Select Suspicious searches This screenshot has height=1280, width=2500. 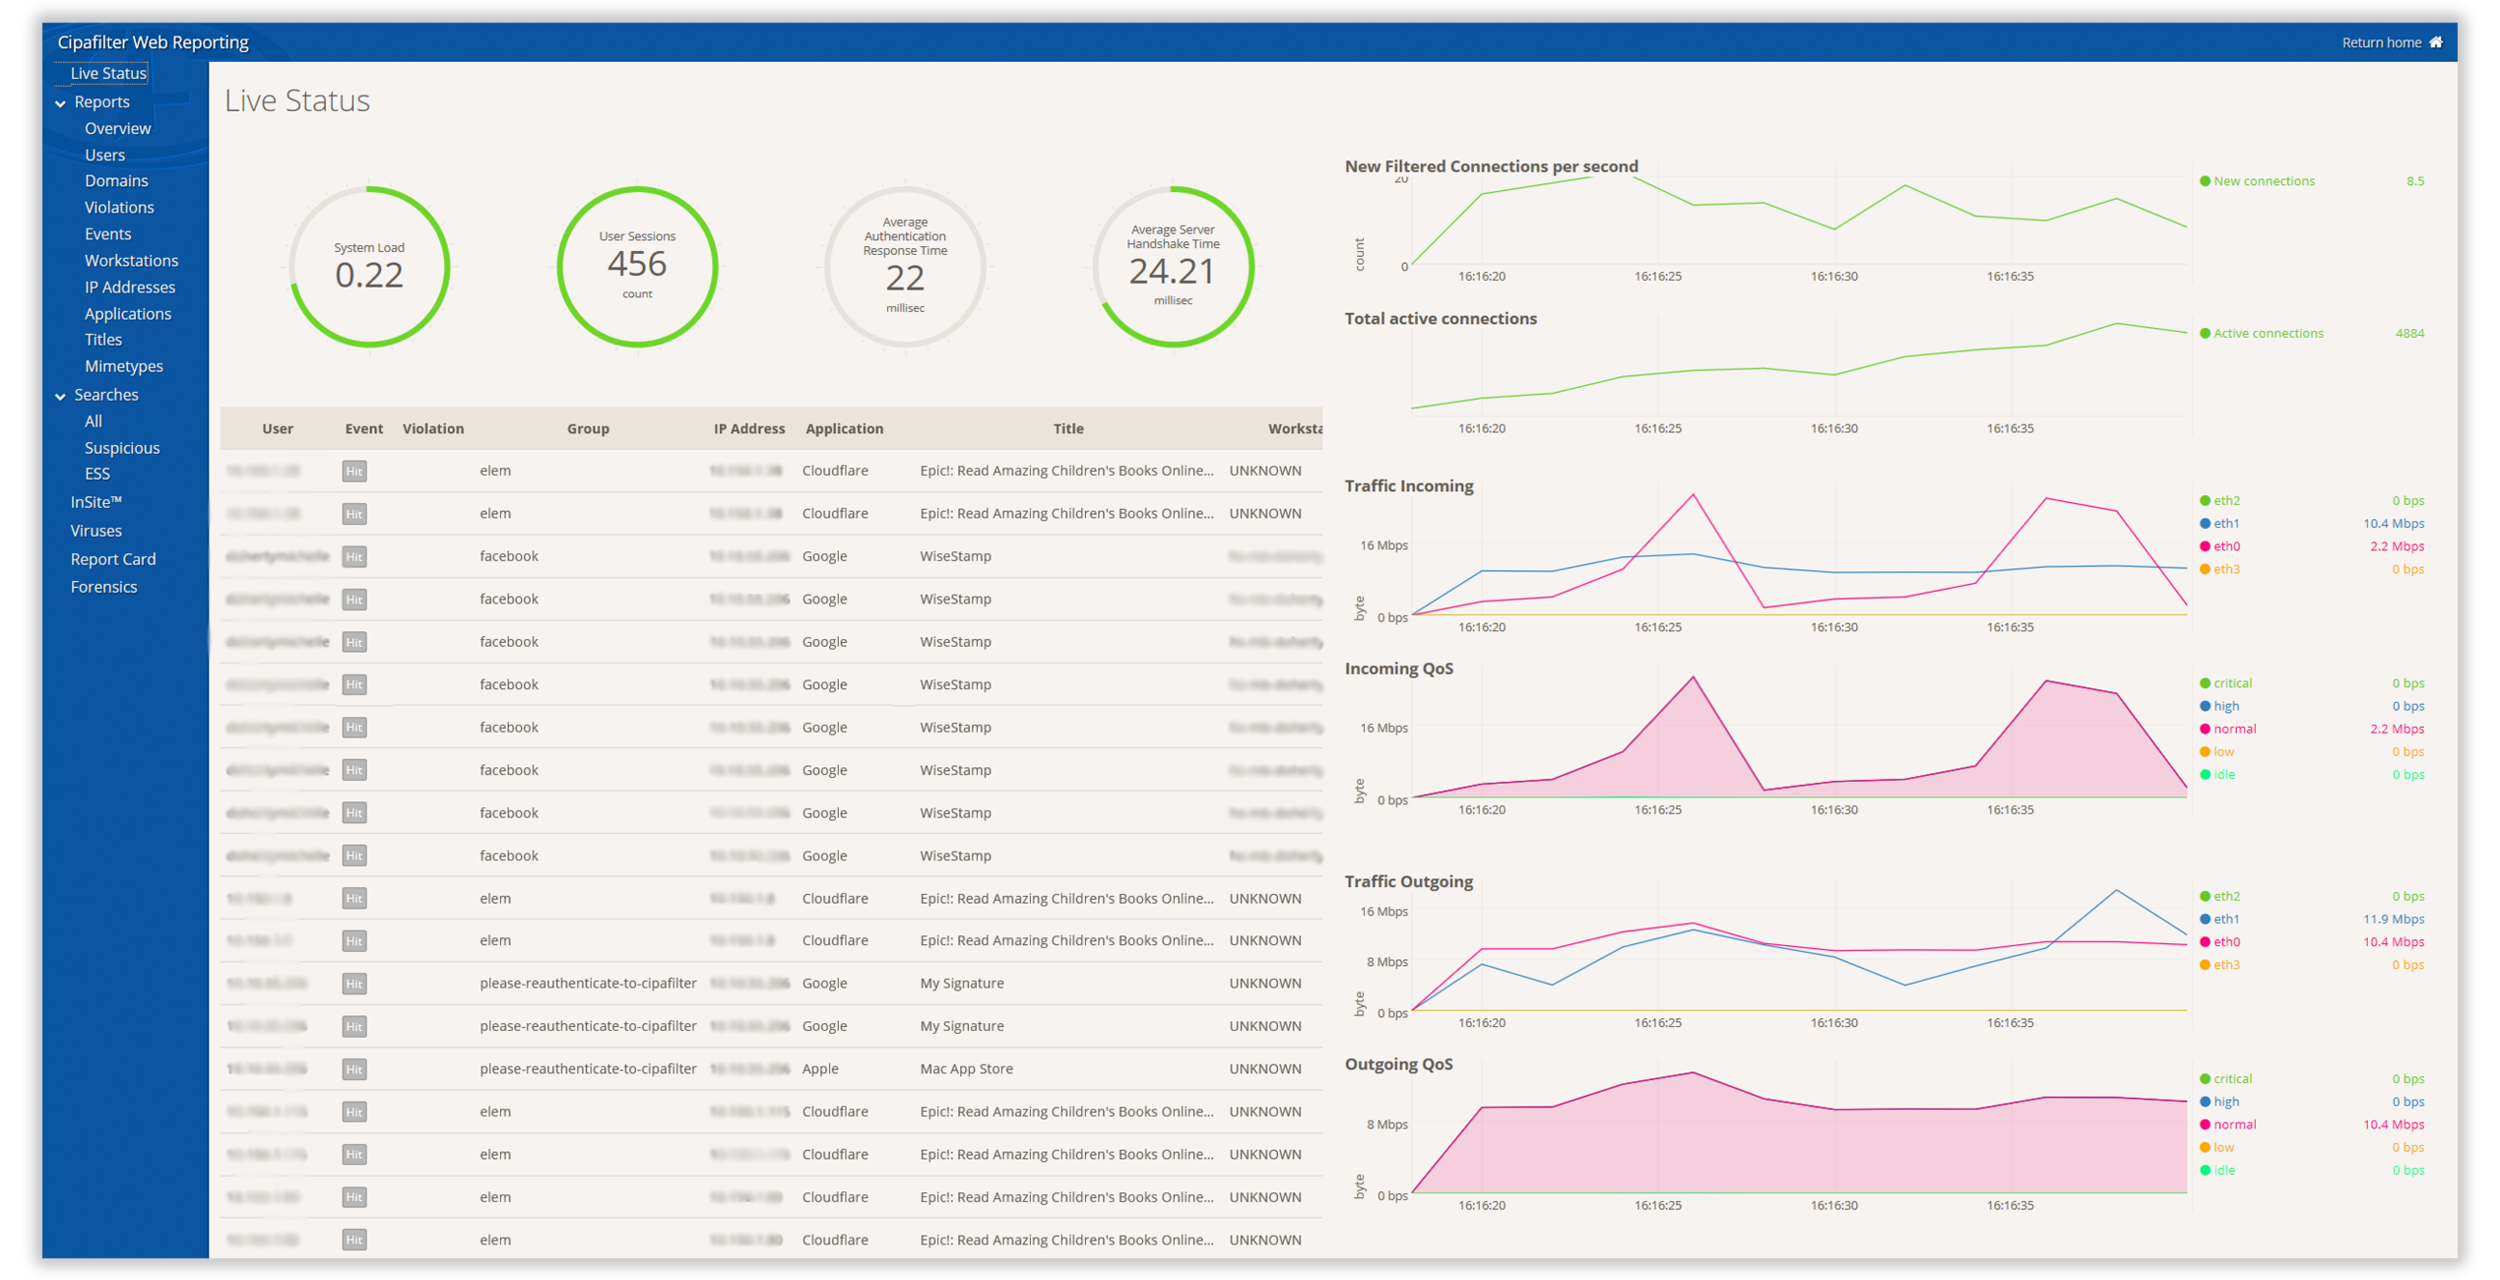(122, 448)
